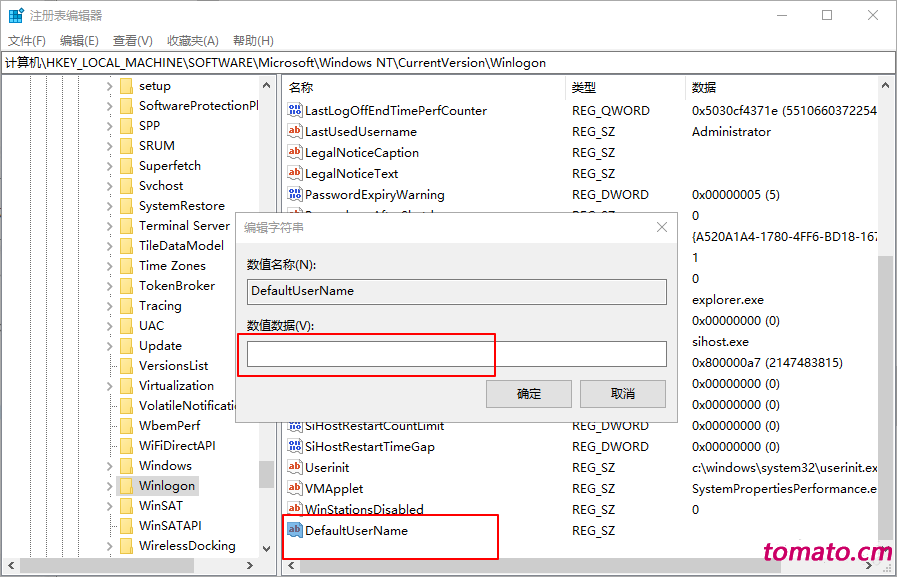Click the Administrator data value

coord(731,132)
